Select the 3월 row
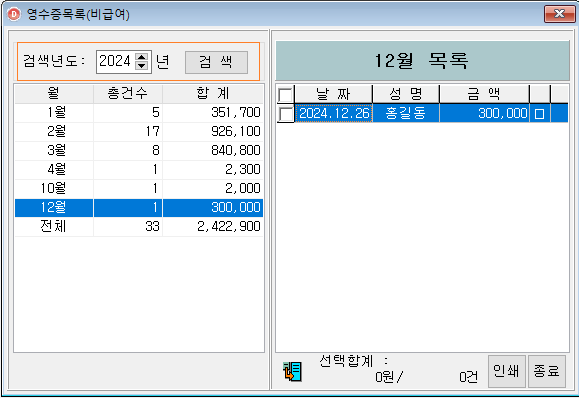Viewport: 579px width, 398px height. click(139, 150)
